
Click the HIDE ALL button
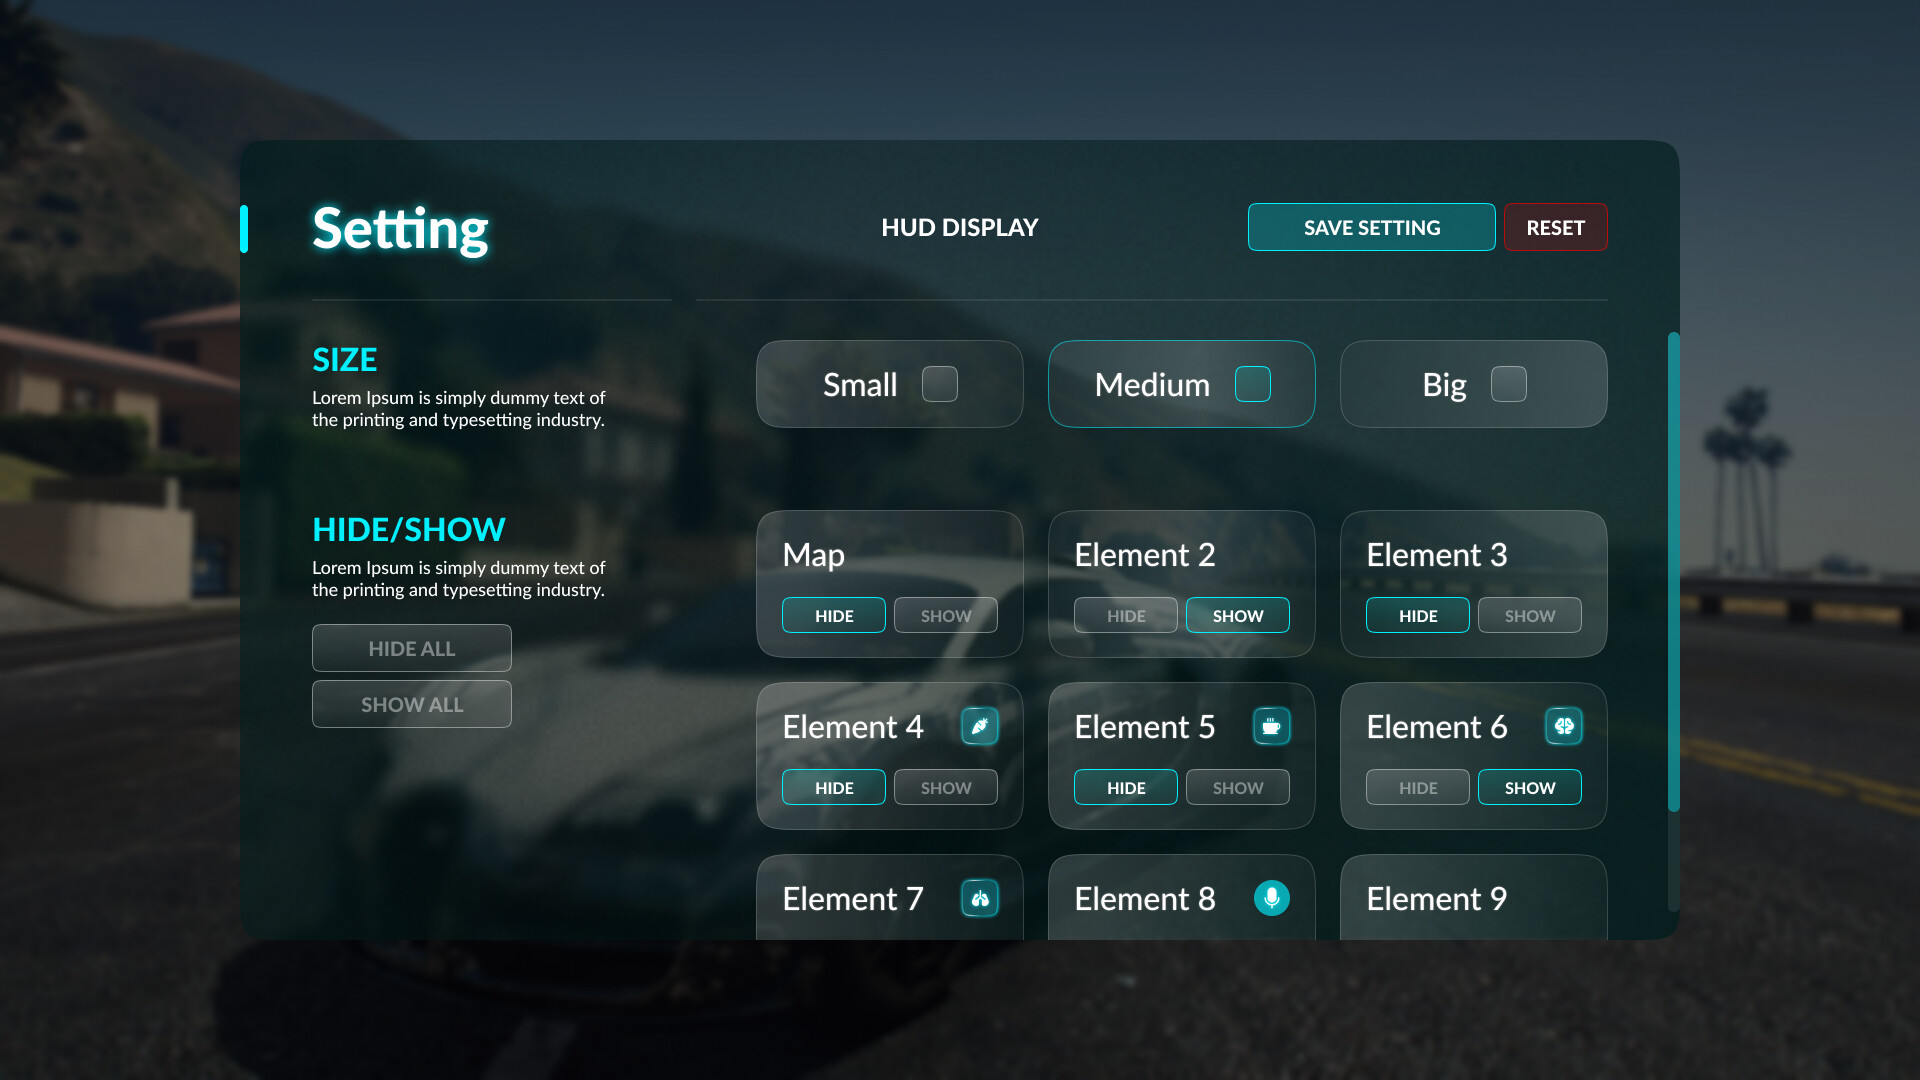411,648
